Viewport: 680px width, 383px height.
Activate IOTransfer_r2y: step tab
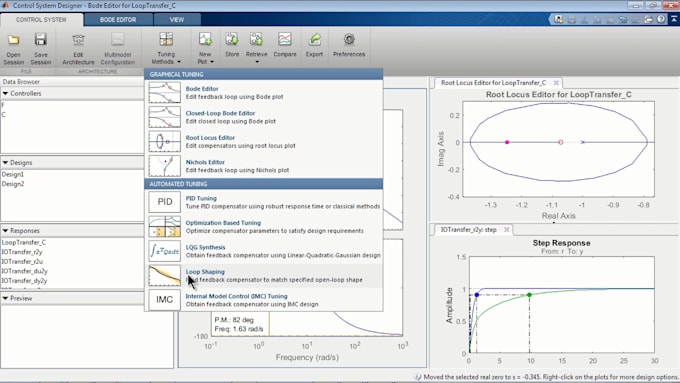tap(468, 229)
